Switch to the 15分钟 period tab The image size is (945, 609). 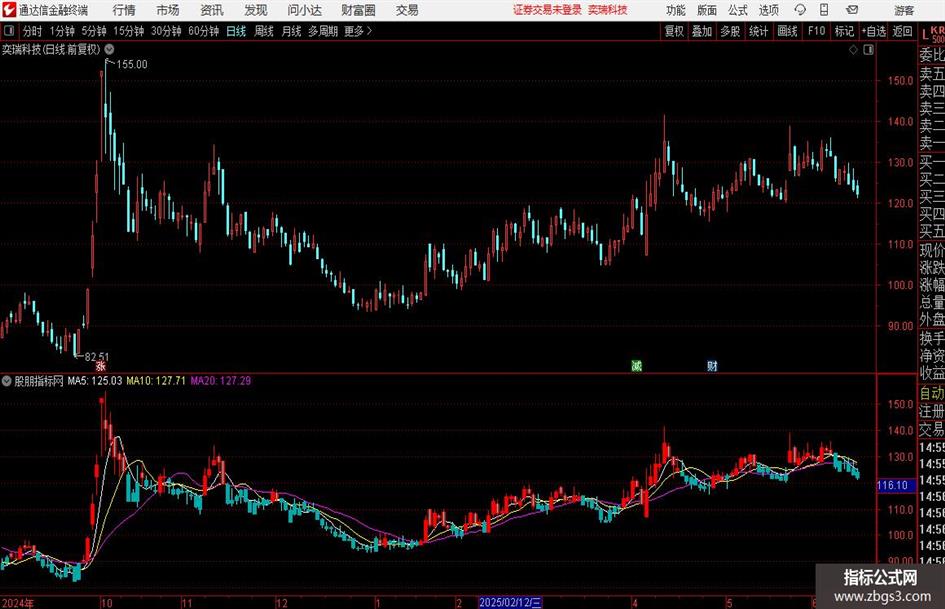click(129, 31)
